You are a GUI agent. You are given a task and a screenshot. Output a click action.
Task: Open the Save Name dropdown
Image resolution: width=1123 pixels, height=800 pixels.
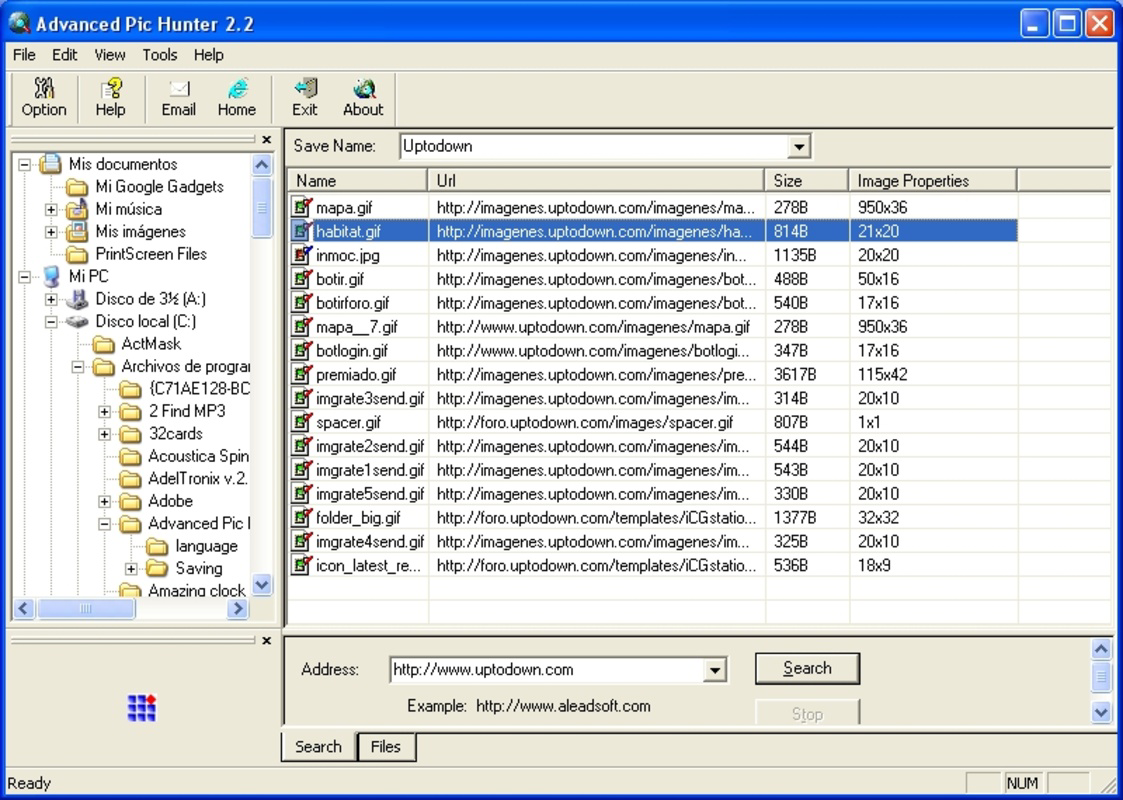[798, 147]
